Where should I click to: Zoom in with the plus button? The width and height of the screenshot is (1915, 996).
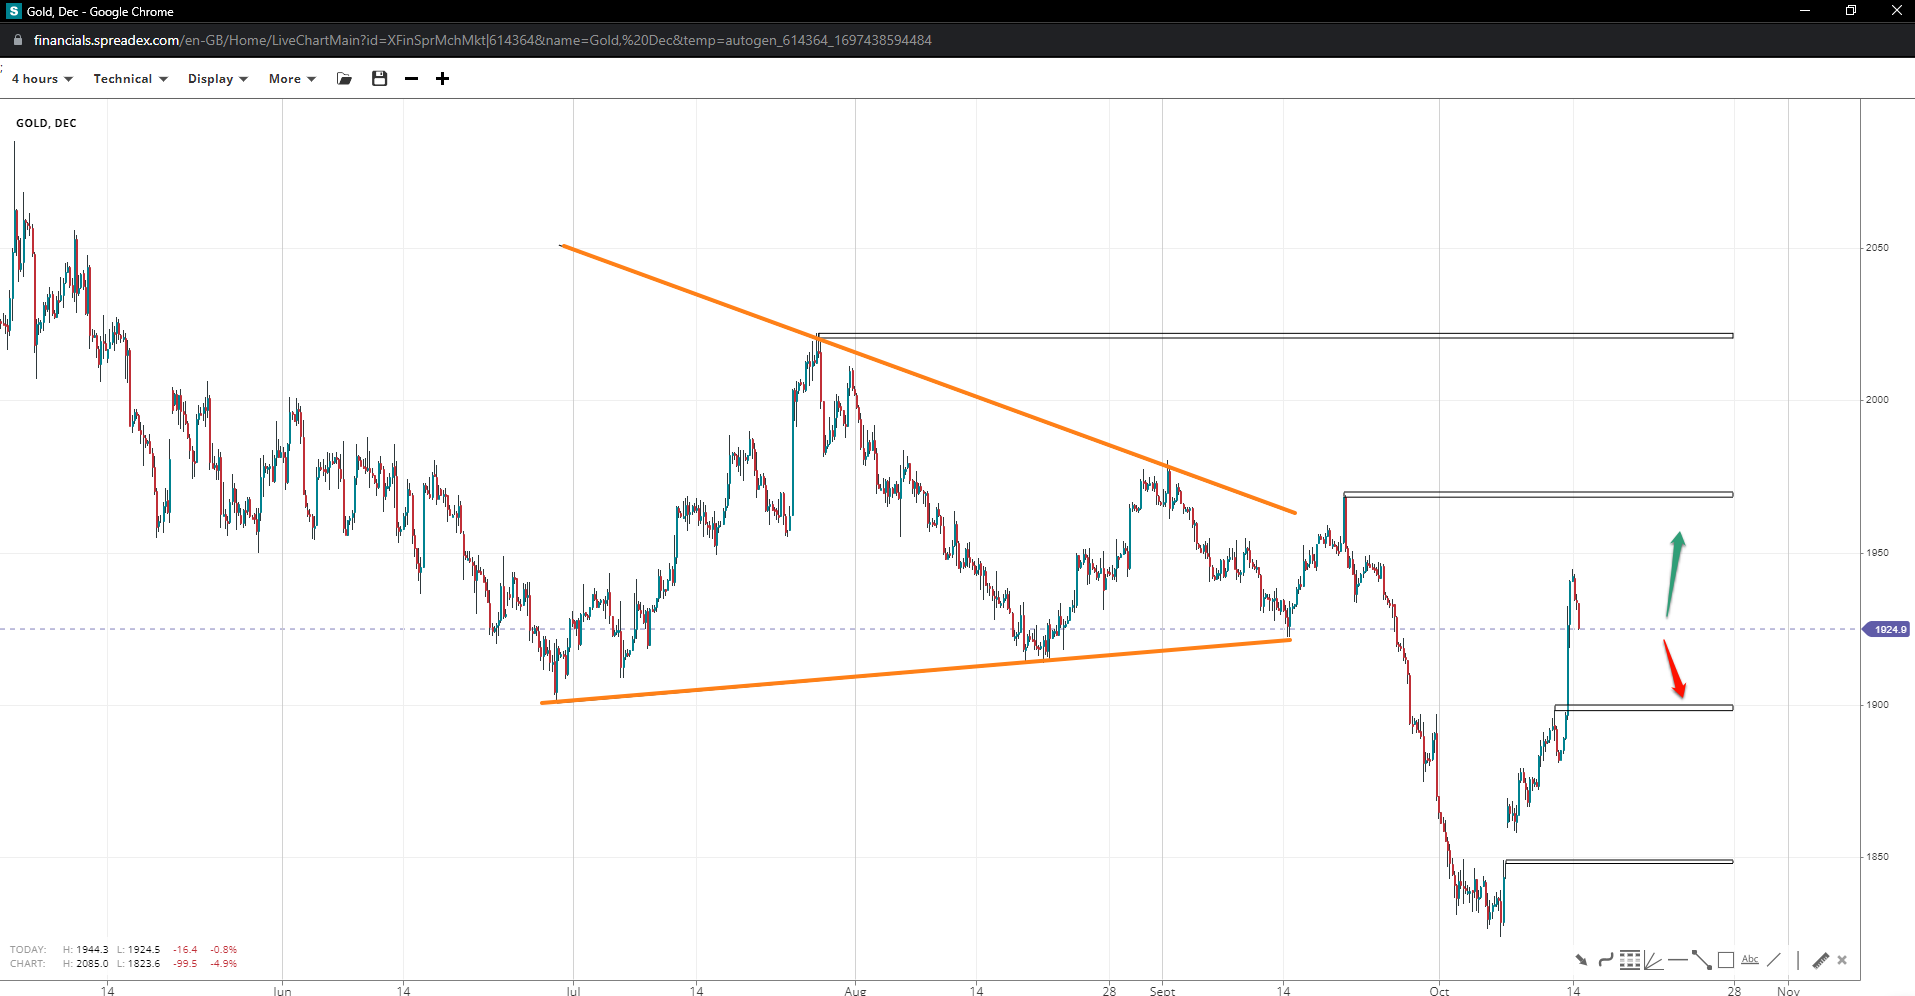coord(442,79)
